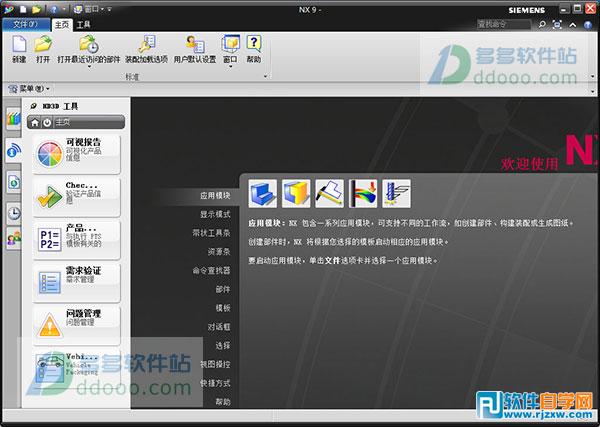Select 应用模块 in welcome list
This screenshot has height=427, width=600.
215,196
